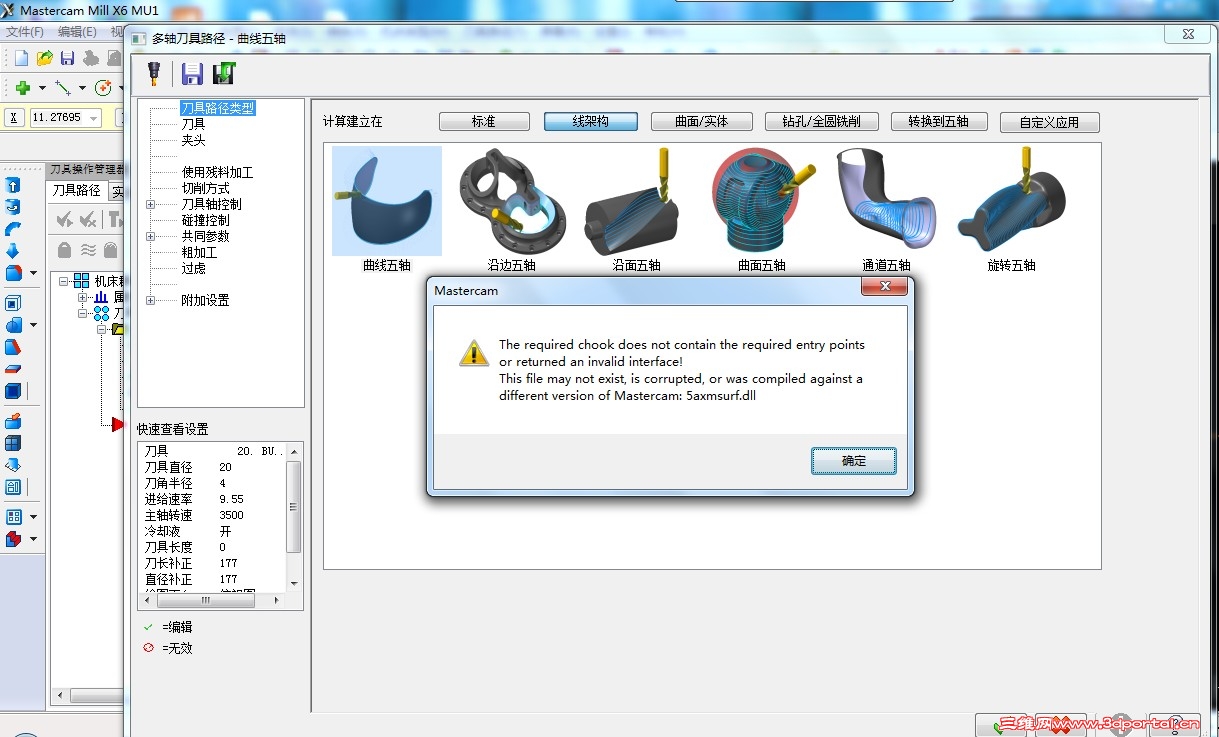The width and height of the screenshot is (1219, 737).
Task: Click the lock operation padlock icon
Action: 64,250
